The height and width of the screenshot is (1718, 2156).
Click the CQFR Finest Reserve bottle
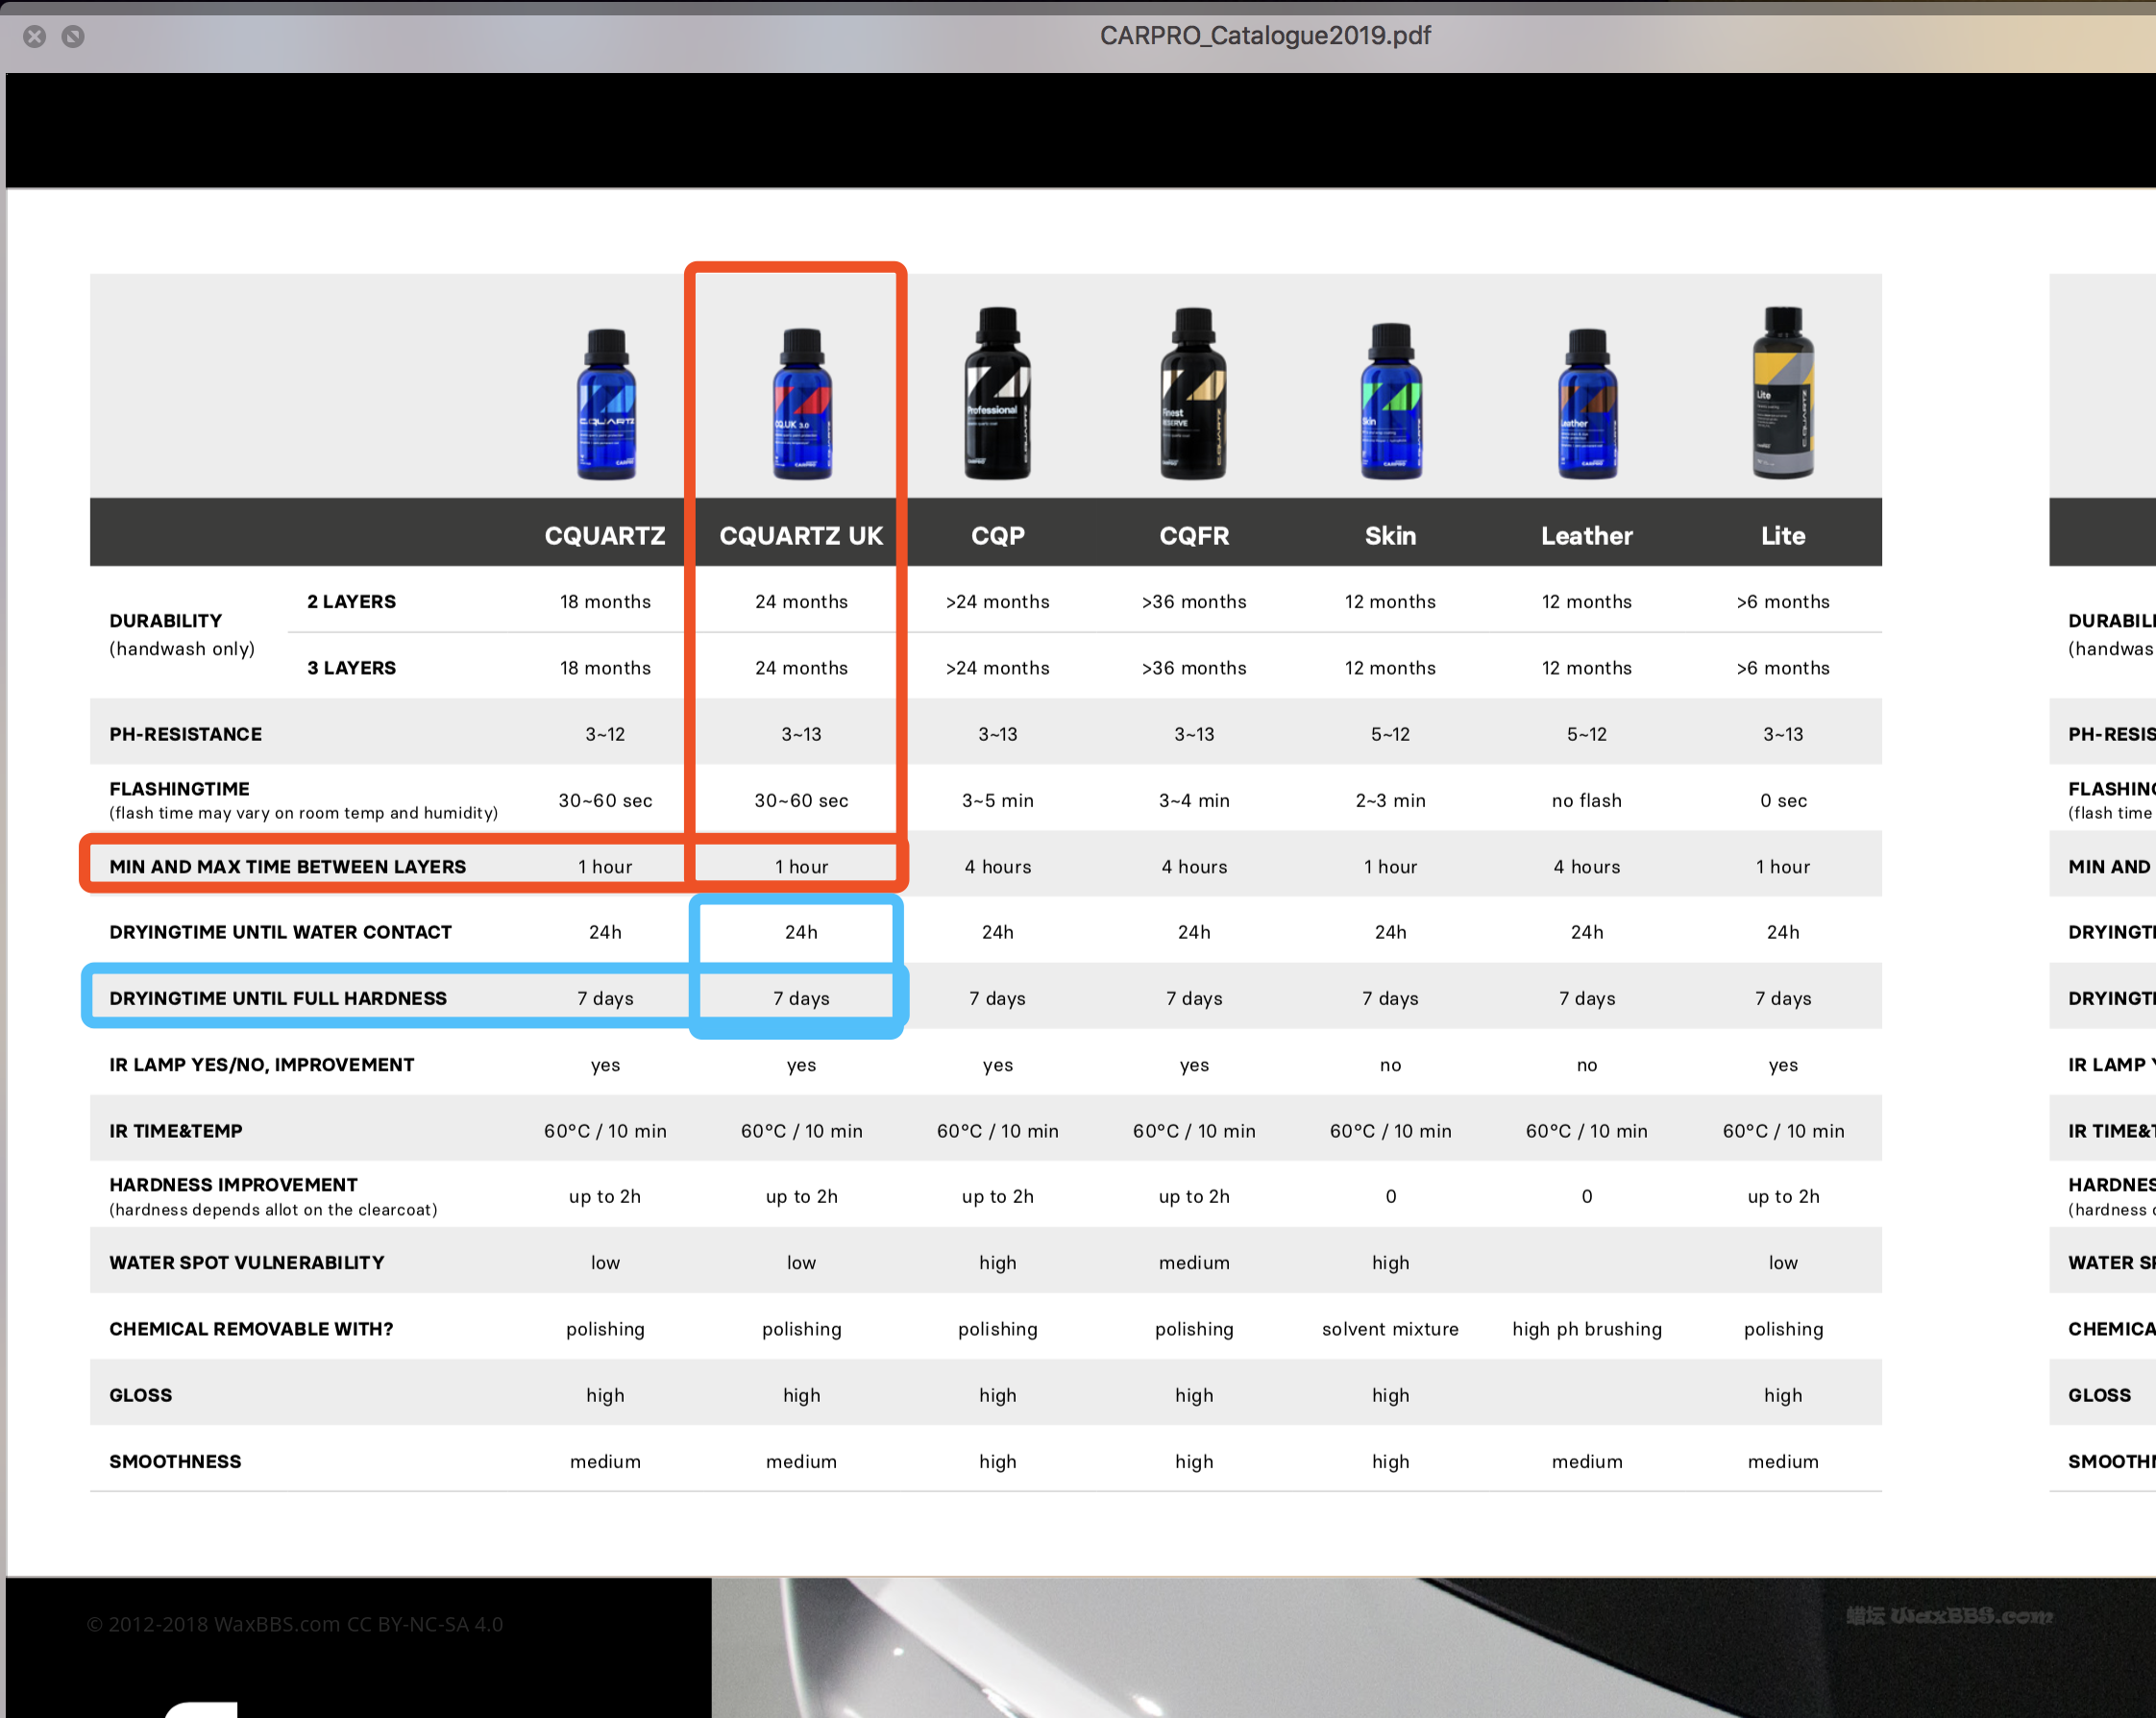pyautogui.click(x=1193, y=393)
